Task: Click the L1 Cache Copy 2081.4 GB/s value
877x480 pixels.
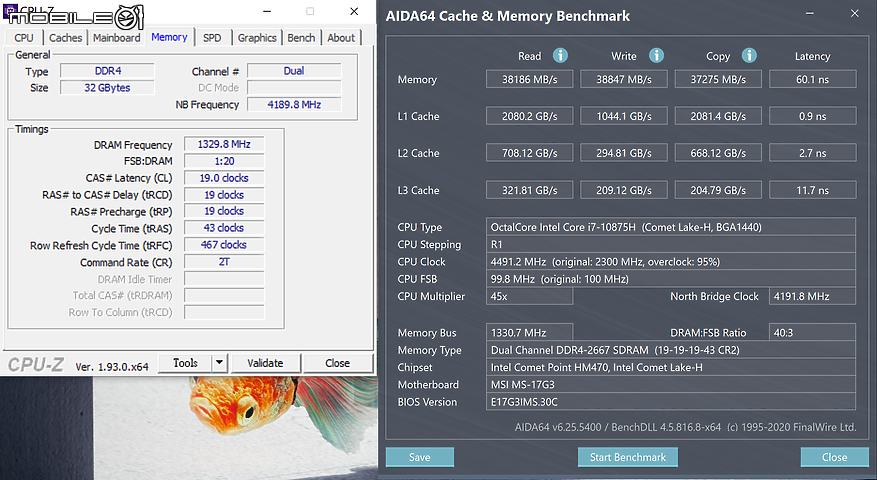Action: click(718, 116)
